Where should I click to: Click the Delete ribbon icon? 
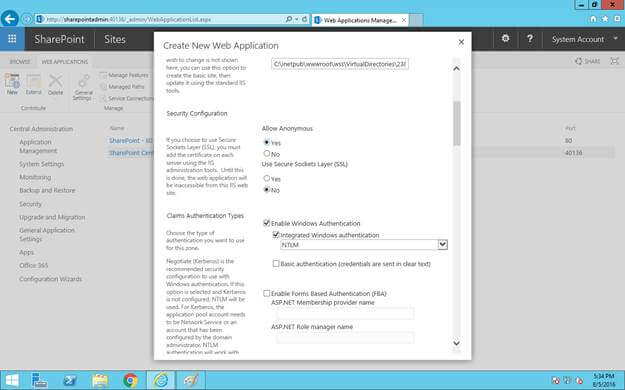click(x=55, y=84)
